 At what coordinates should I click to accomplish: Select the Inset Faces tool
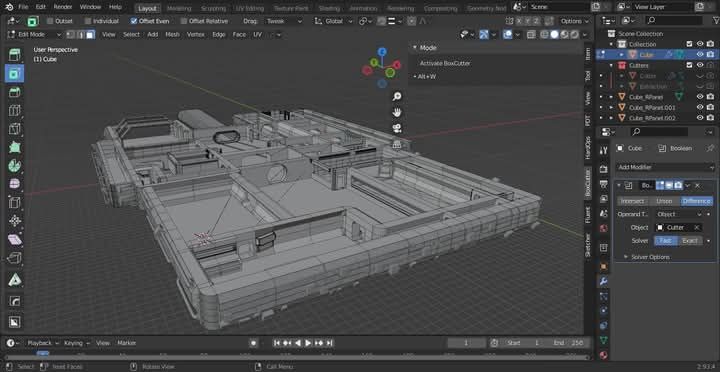click(x=15, y=73)
